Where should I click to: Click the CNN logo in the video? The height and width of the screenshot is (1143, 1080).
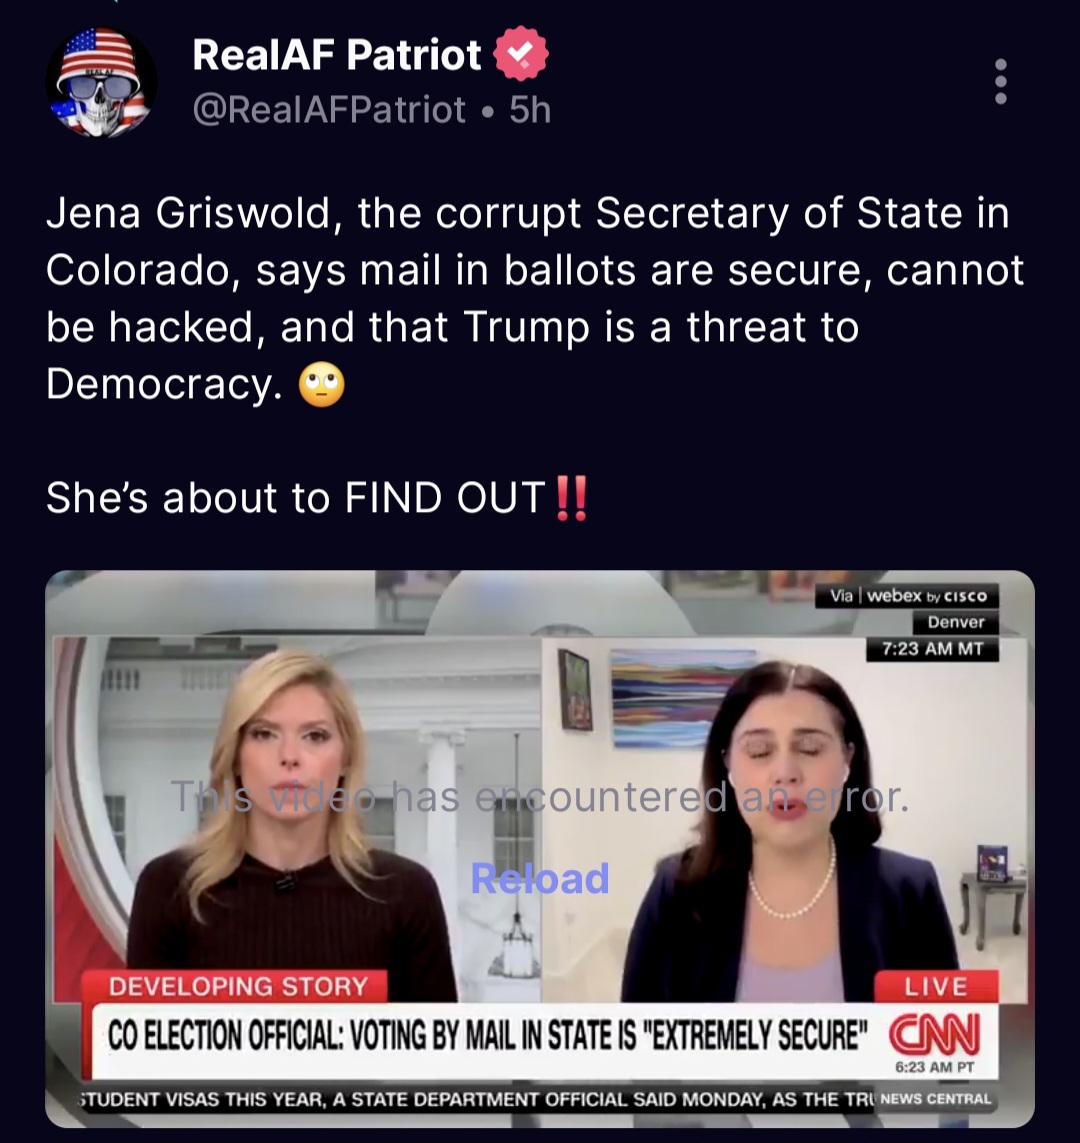pos(935,1034)
